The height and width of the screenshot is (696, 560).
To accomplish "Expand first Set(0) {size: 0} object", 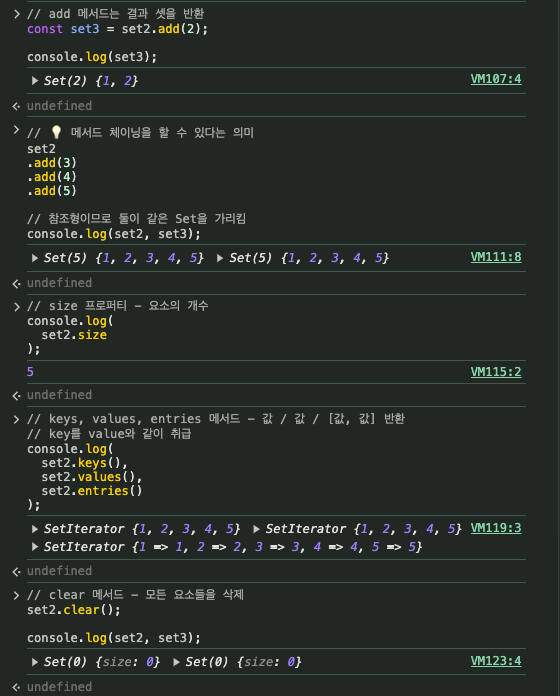I will (x=35, y=662).
